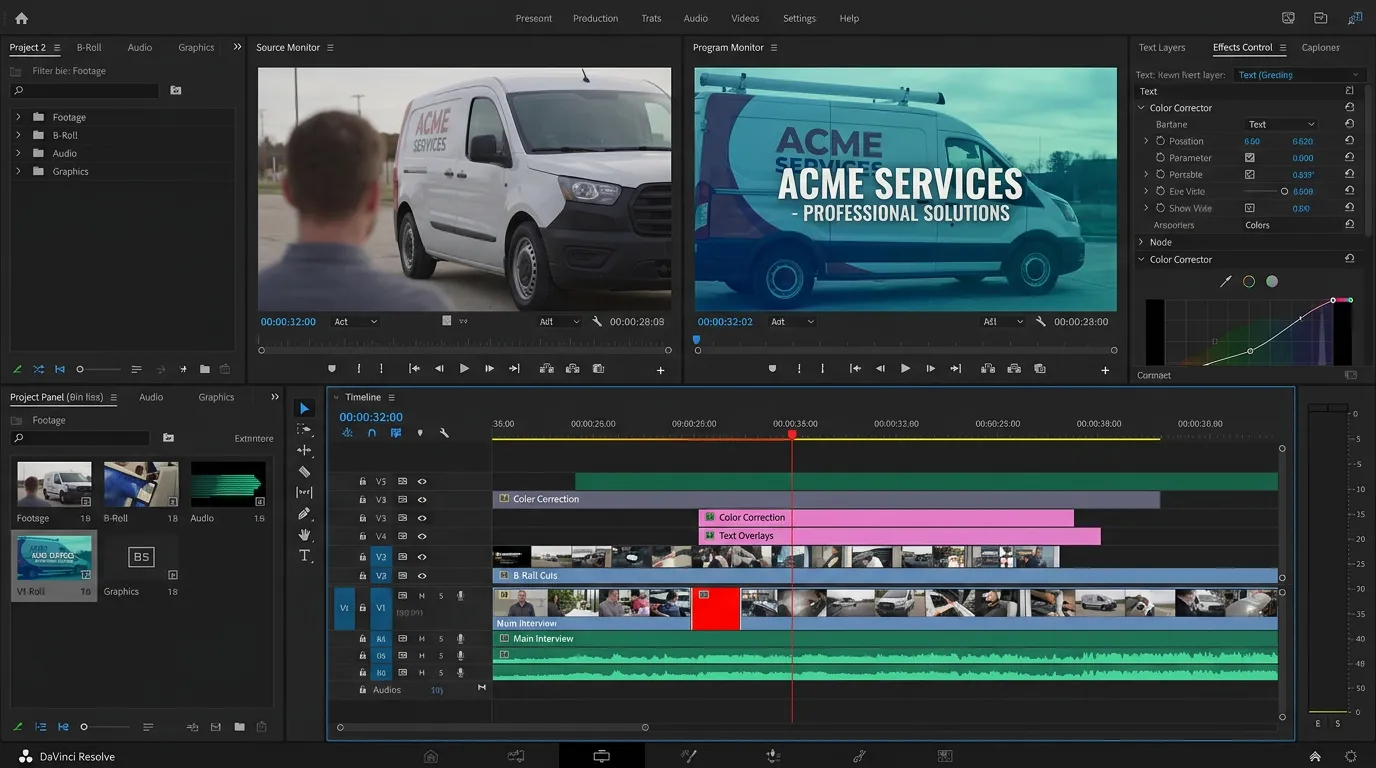Open the Bartane Text dropdown
Screen dimensions: 1376x768
[1281, 124]
